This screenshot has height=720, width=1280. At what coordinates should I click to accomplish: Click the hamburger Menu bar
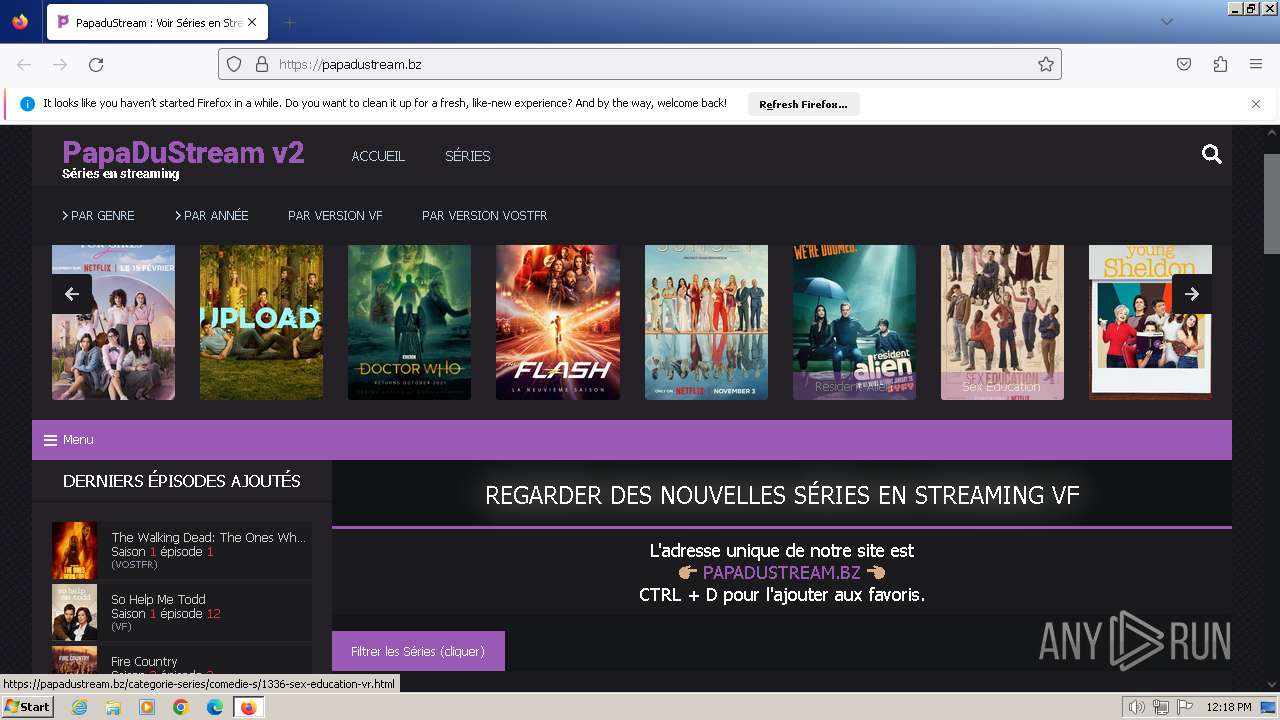(x=632, y=440)
